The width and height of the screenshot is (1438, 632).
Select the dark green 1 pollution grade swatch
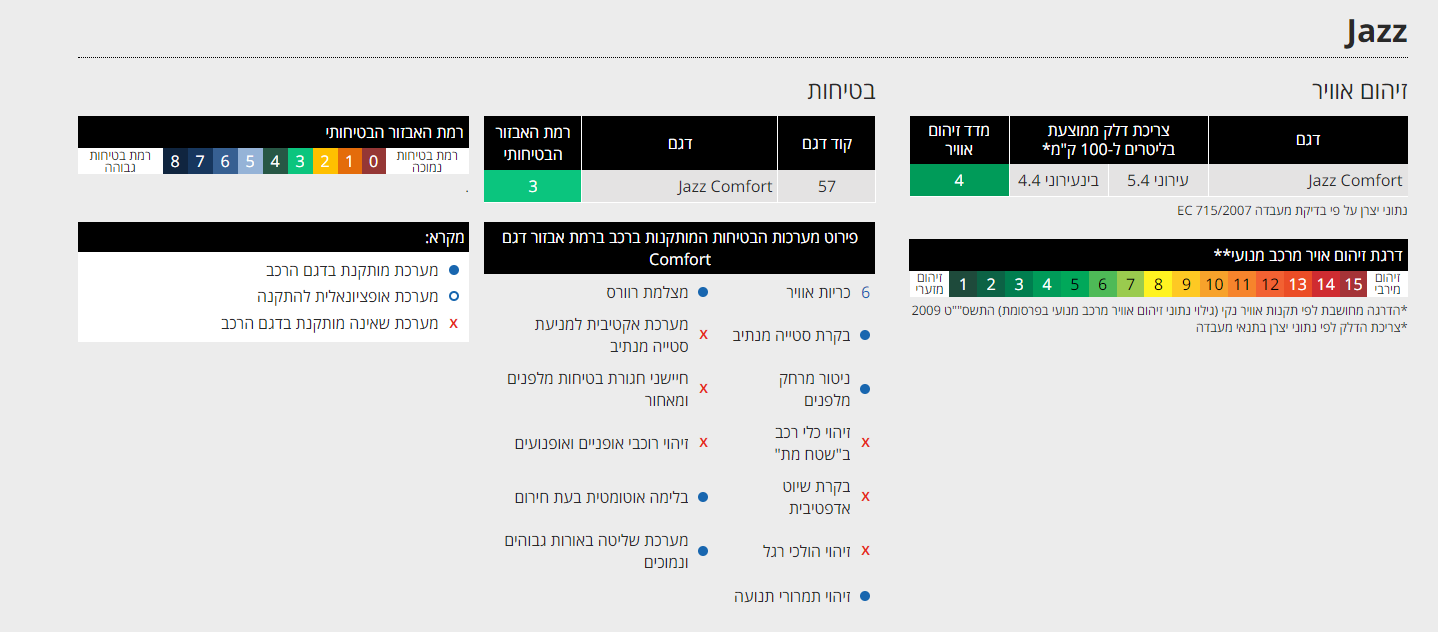963,284
